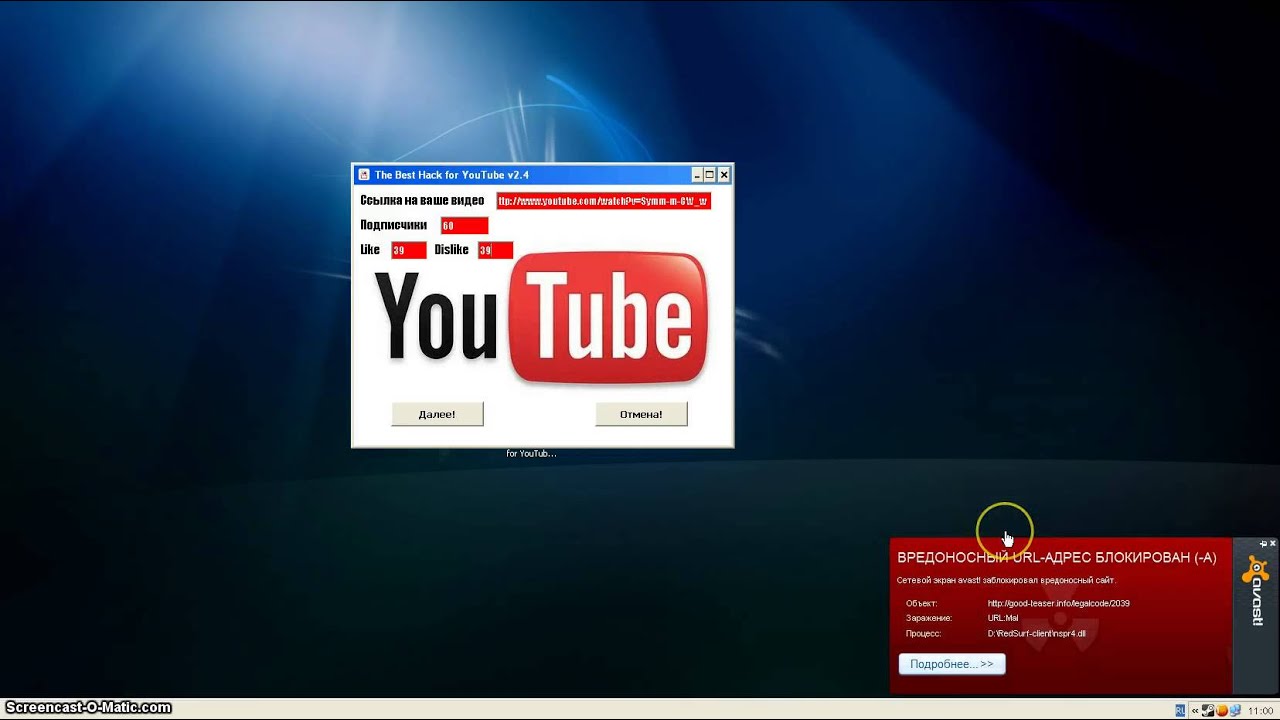Minimize The Best Hack for YouTube window
This screenshot has height=720, width=1280.
tap(697, 175)
